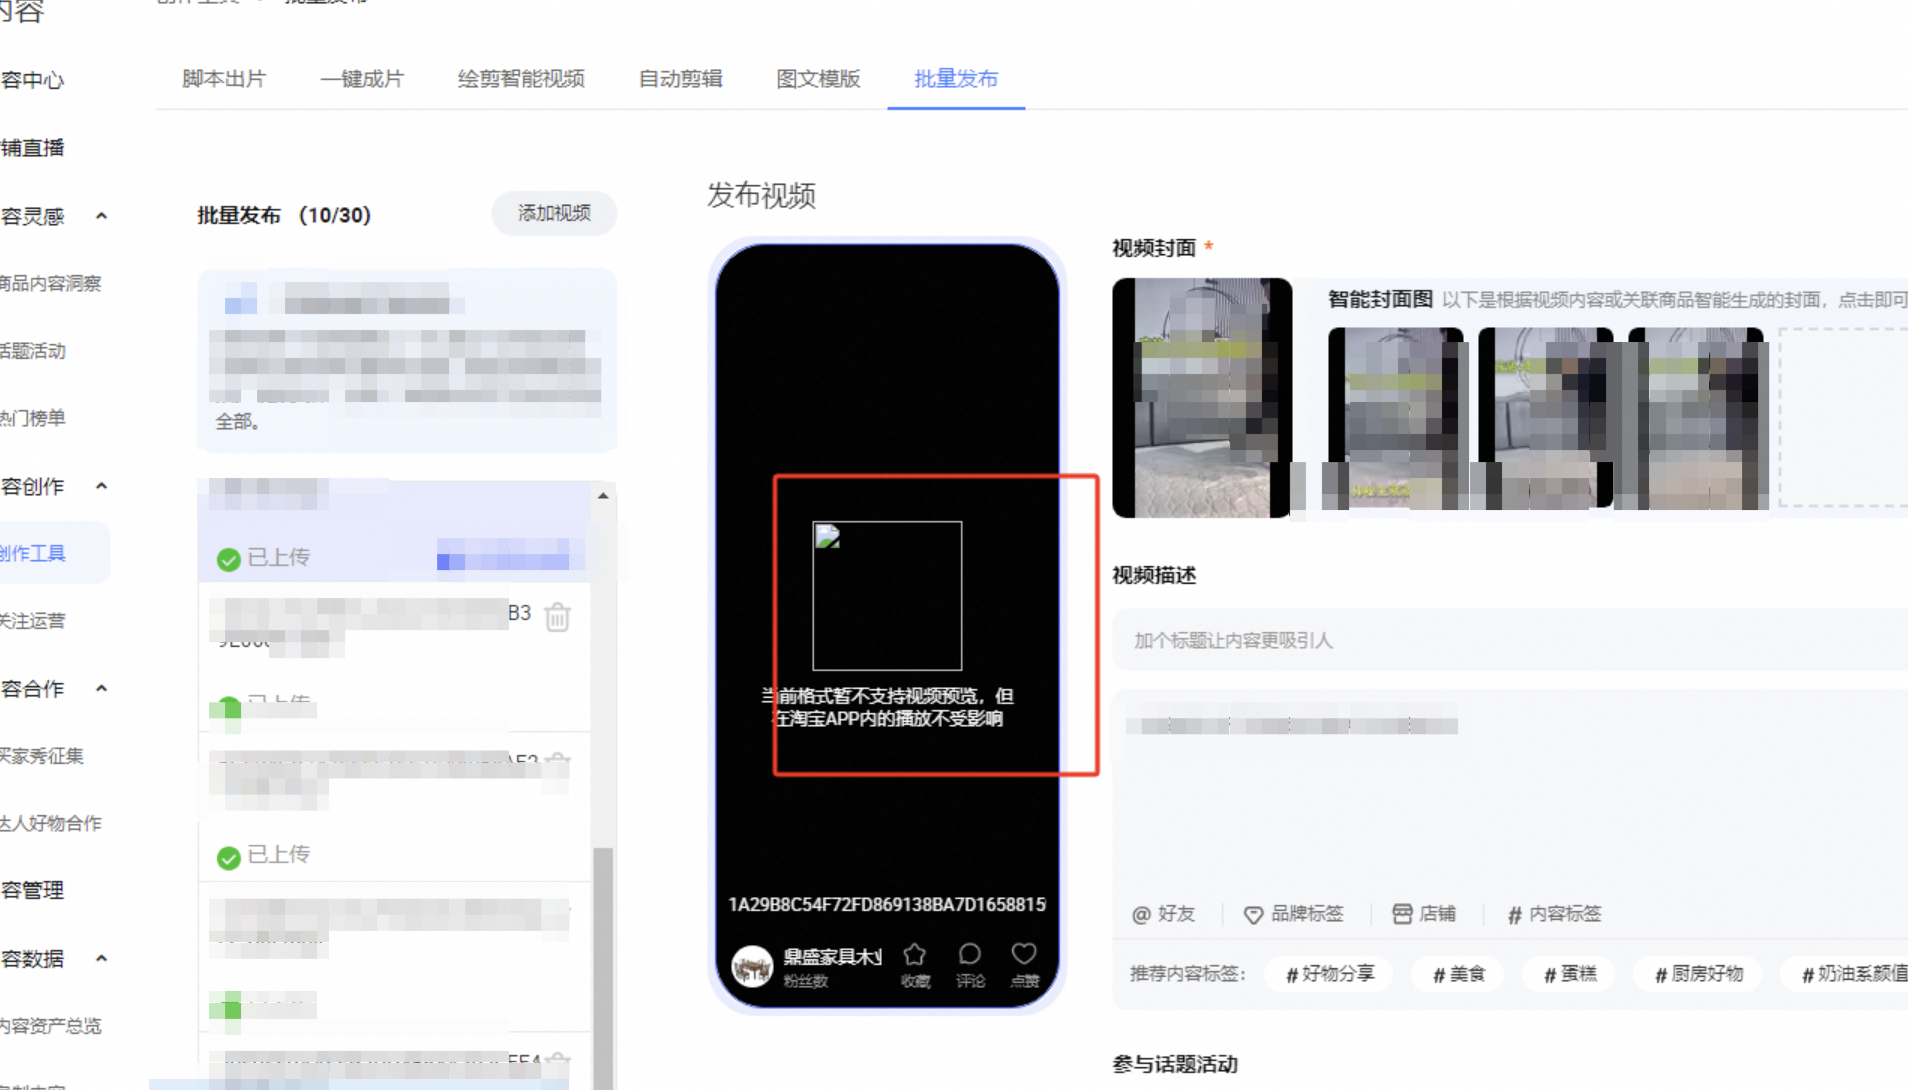Collapse the 内容数据 sidebar section
Screen dimensions: 1908x1090
pyautogui.click(x=101, y=958)
